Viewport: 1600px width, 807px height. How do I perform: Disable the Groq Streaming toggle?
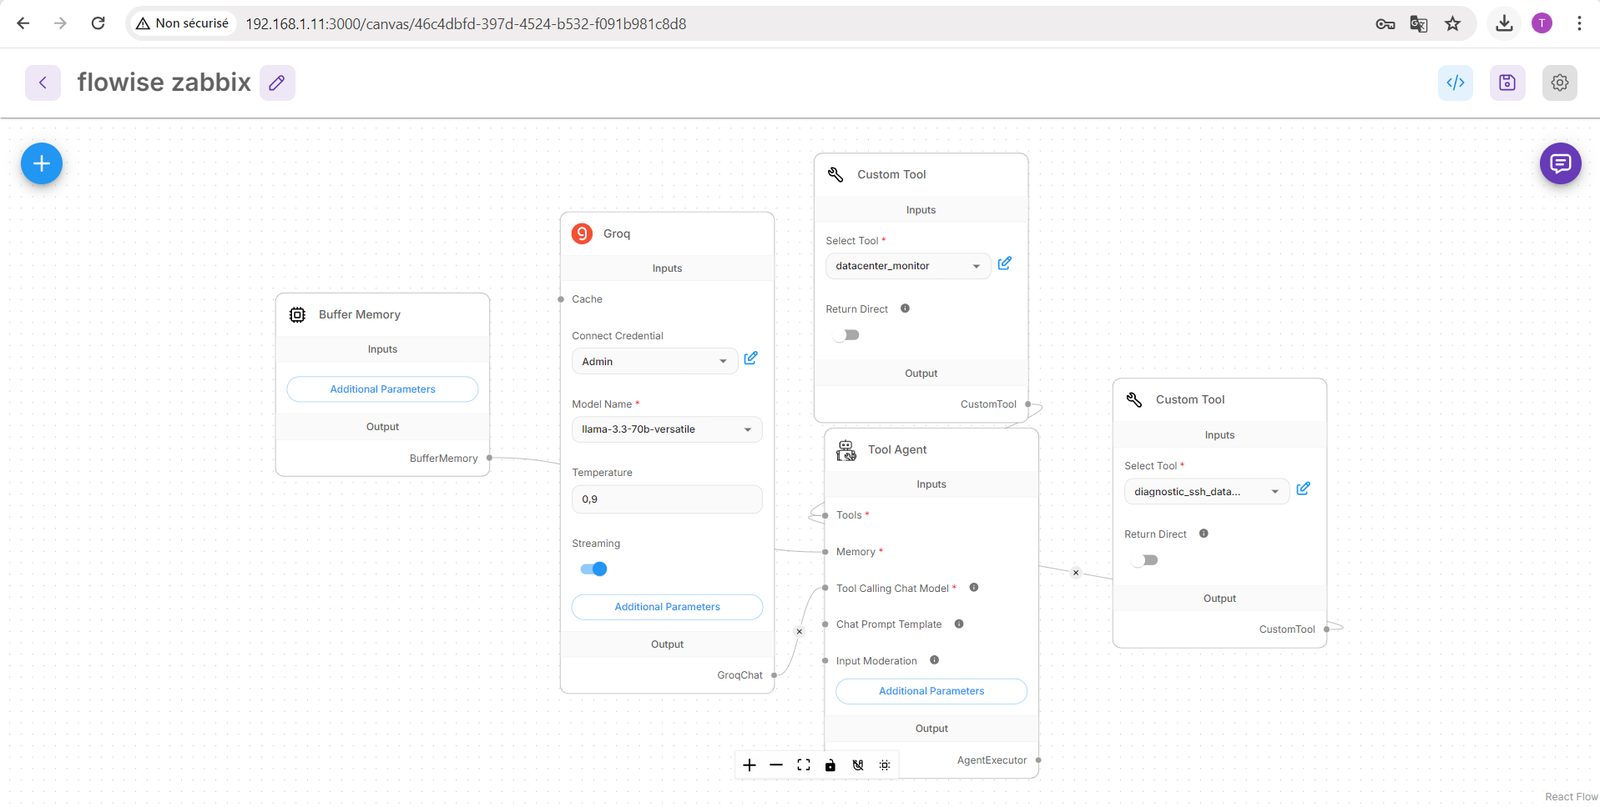point(594,569)
